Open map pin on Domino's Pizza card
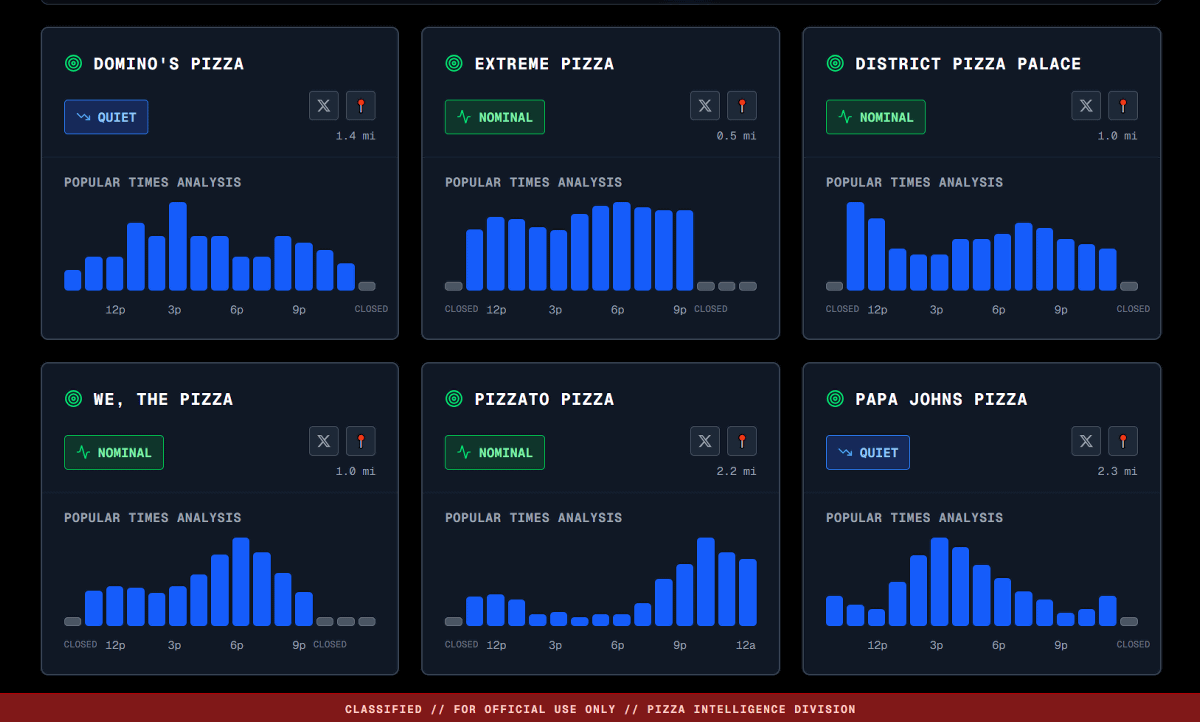This screenshot has height=722, width=1200. (x=361, y=105)
